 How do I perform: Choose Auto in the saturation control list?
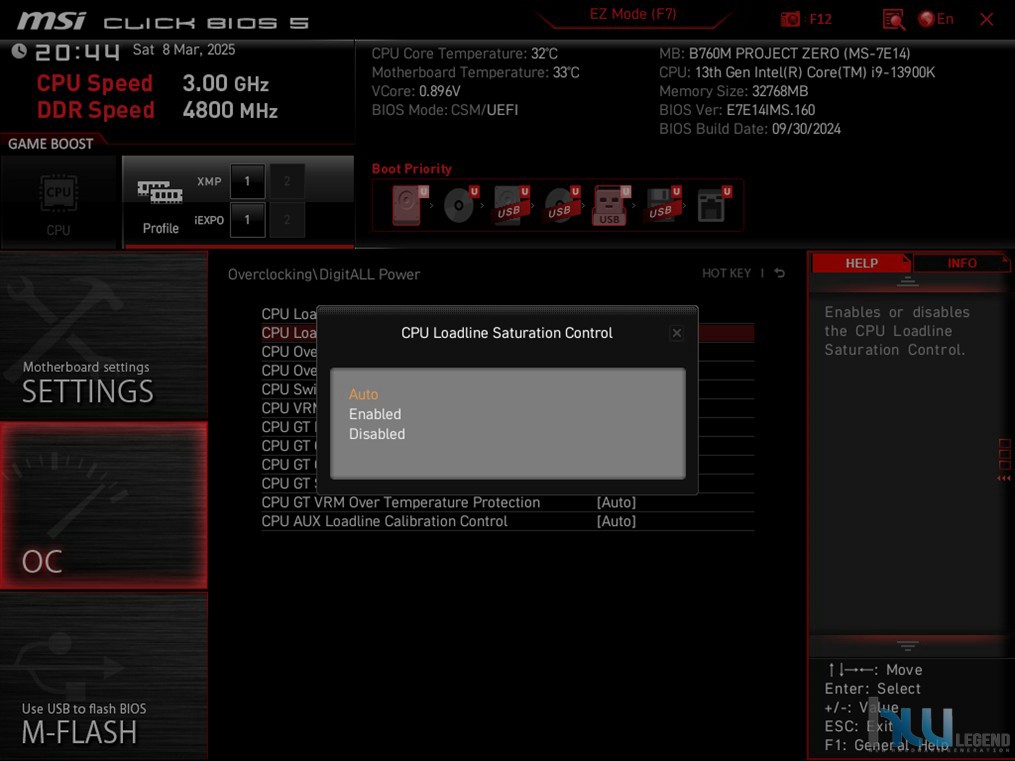[x=363, y=394]
